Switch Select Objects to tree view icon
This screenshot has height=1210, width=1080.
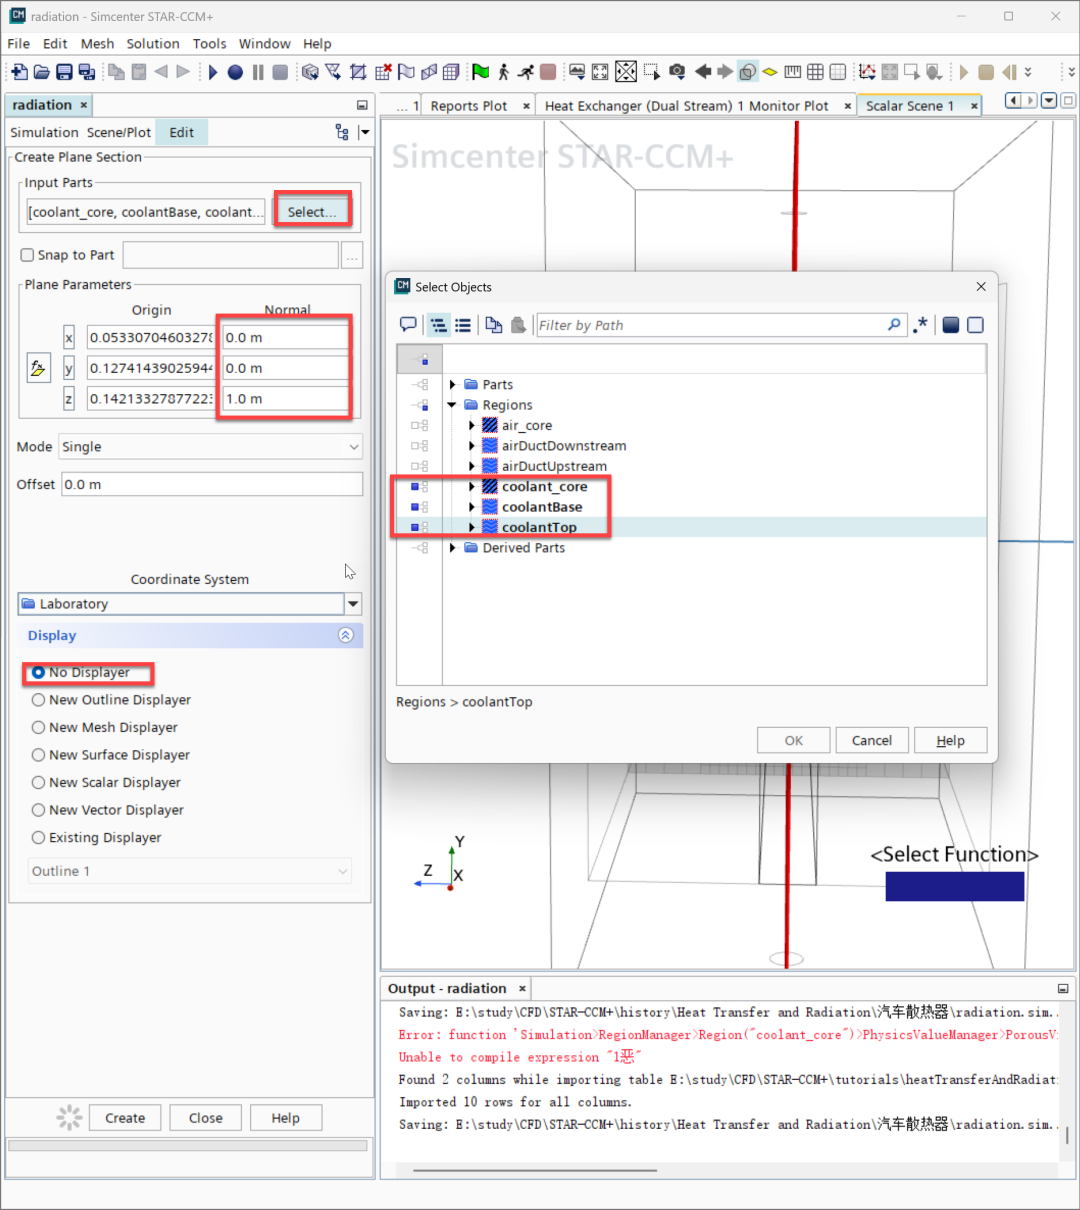pyautogui.click(x=439, y=325)
